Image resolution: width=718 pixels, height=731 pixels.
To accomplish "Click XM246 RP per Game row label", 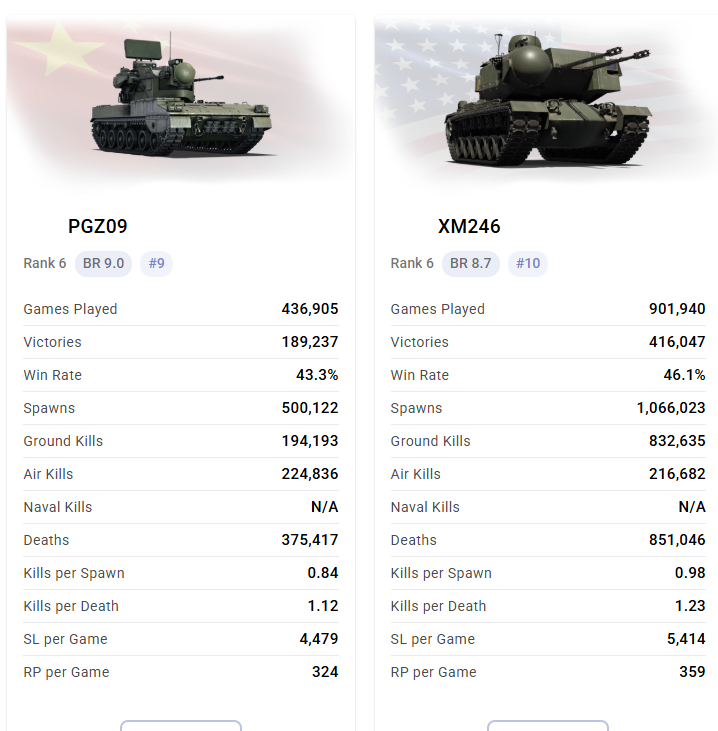I will pyautogui.click(x=434, y=672).
